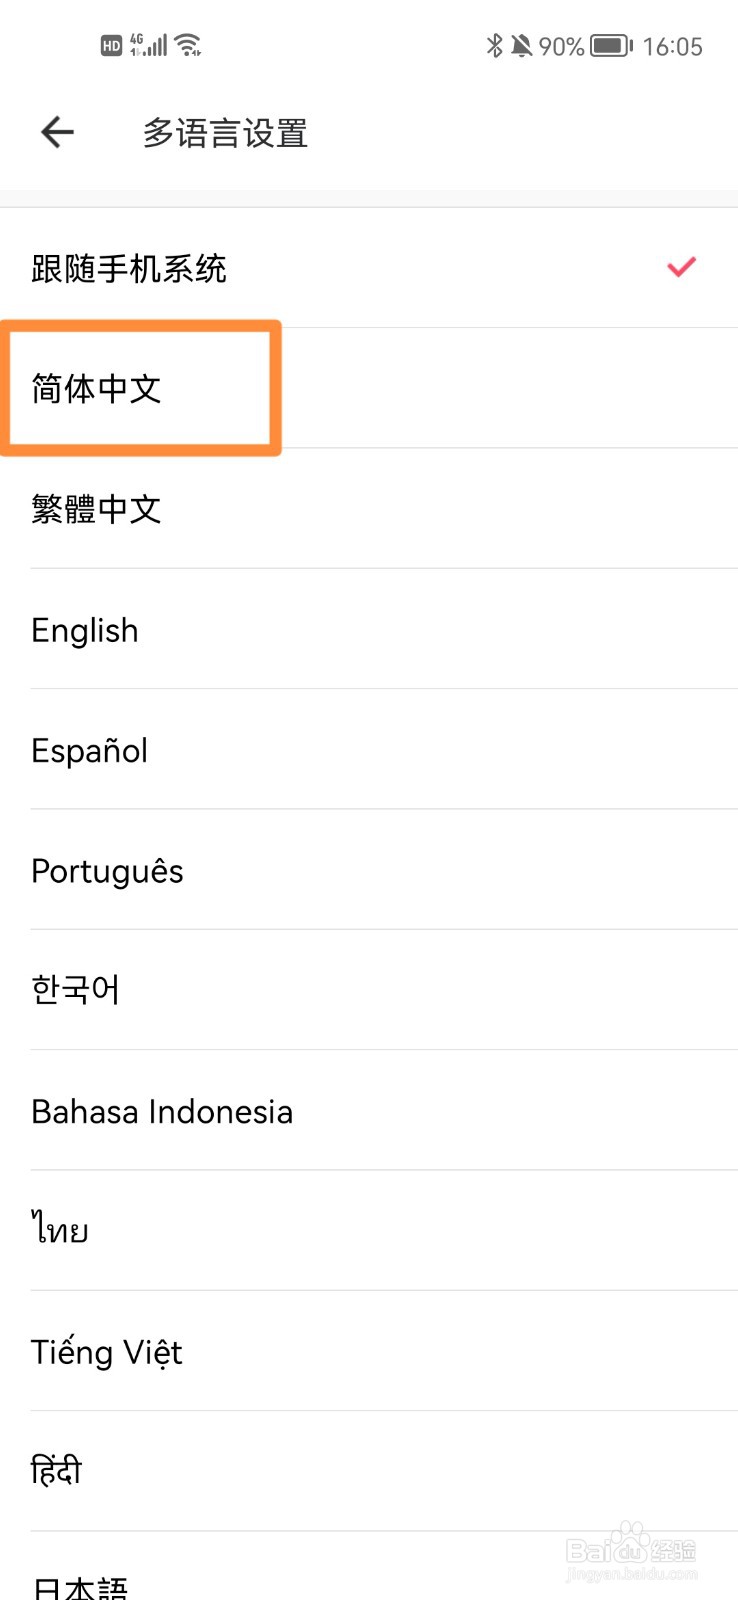738x1600 pixels.
Task: Select हिंदी Hindi language
Action: tap(57, 1471)
